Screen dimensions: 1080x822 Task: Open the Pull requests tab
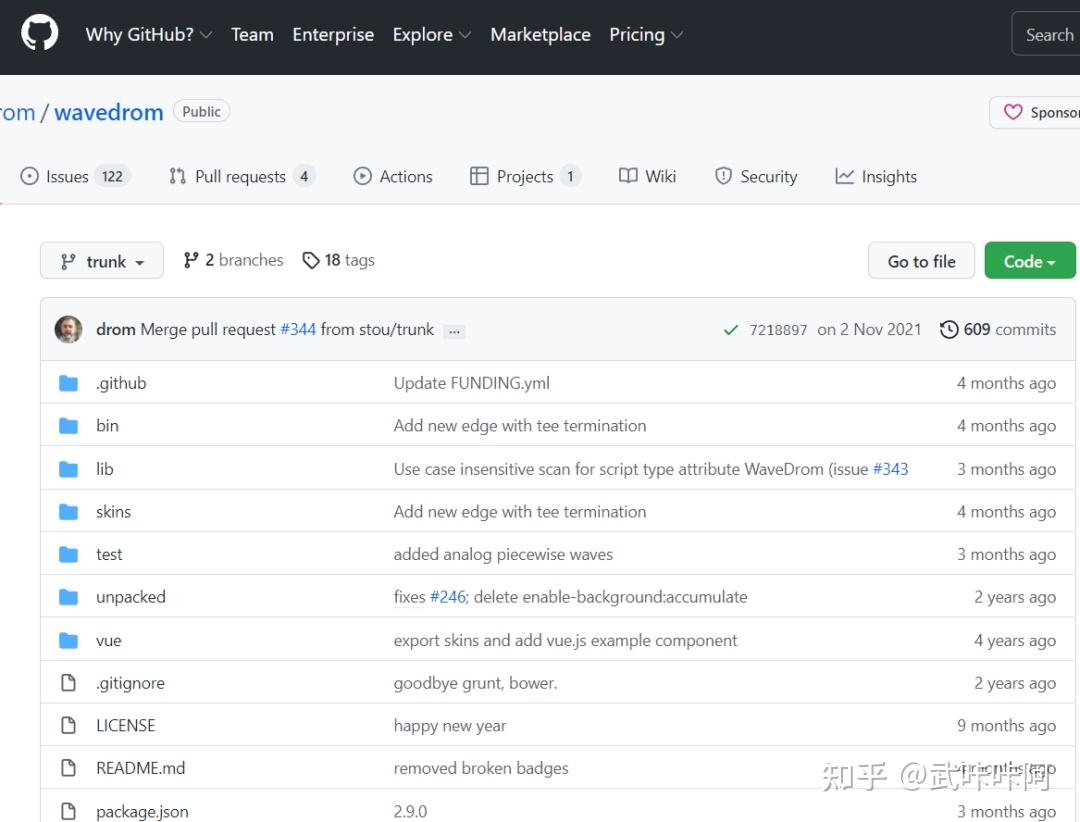[241, 177]
